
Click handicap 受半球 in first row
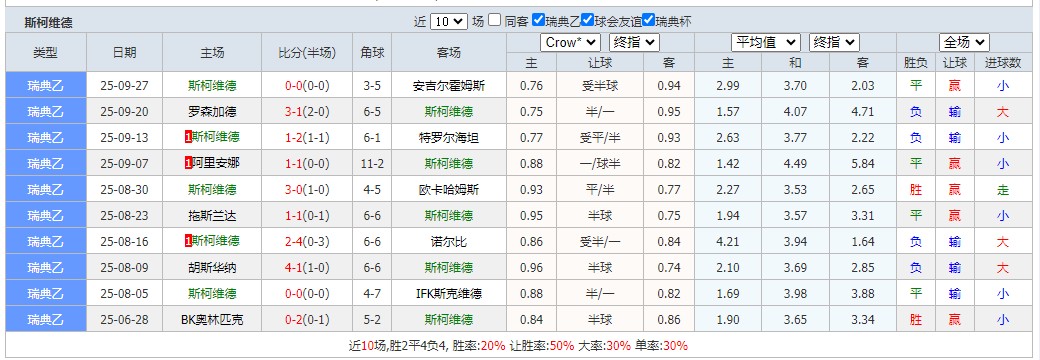pyautogui.click(x=600, y=86)
